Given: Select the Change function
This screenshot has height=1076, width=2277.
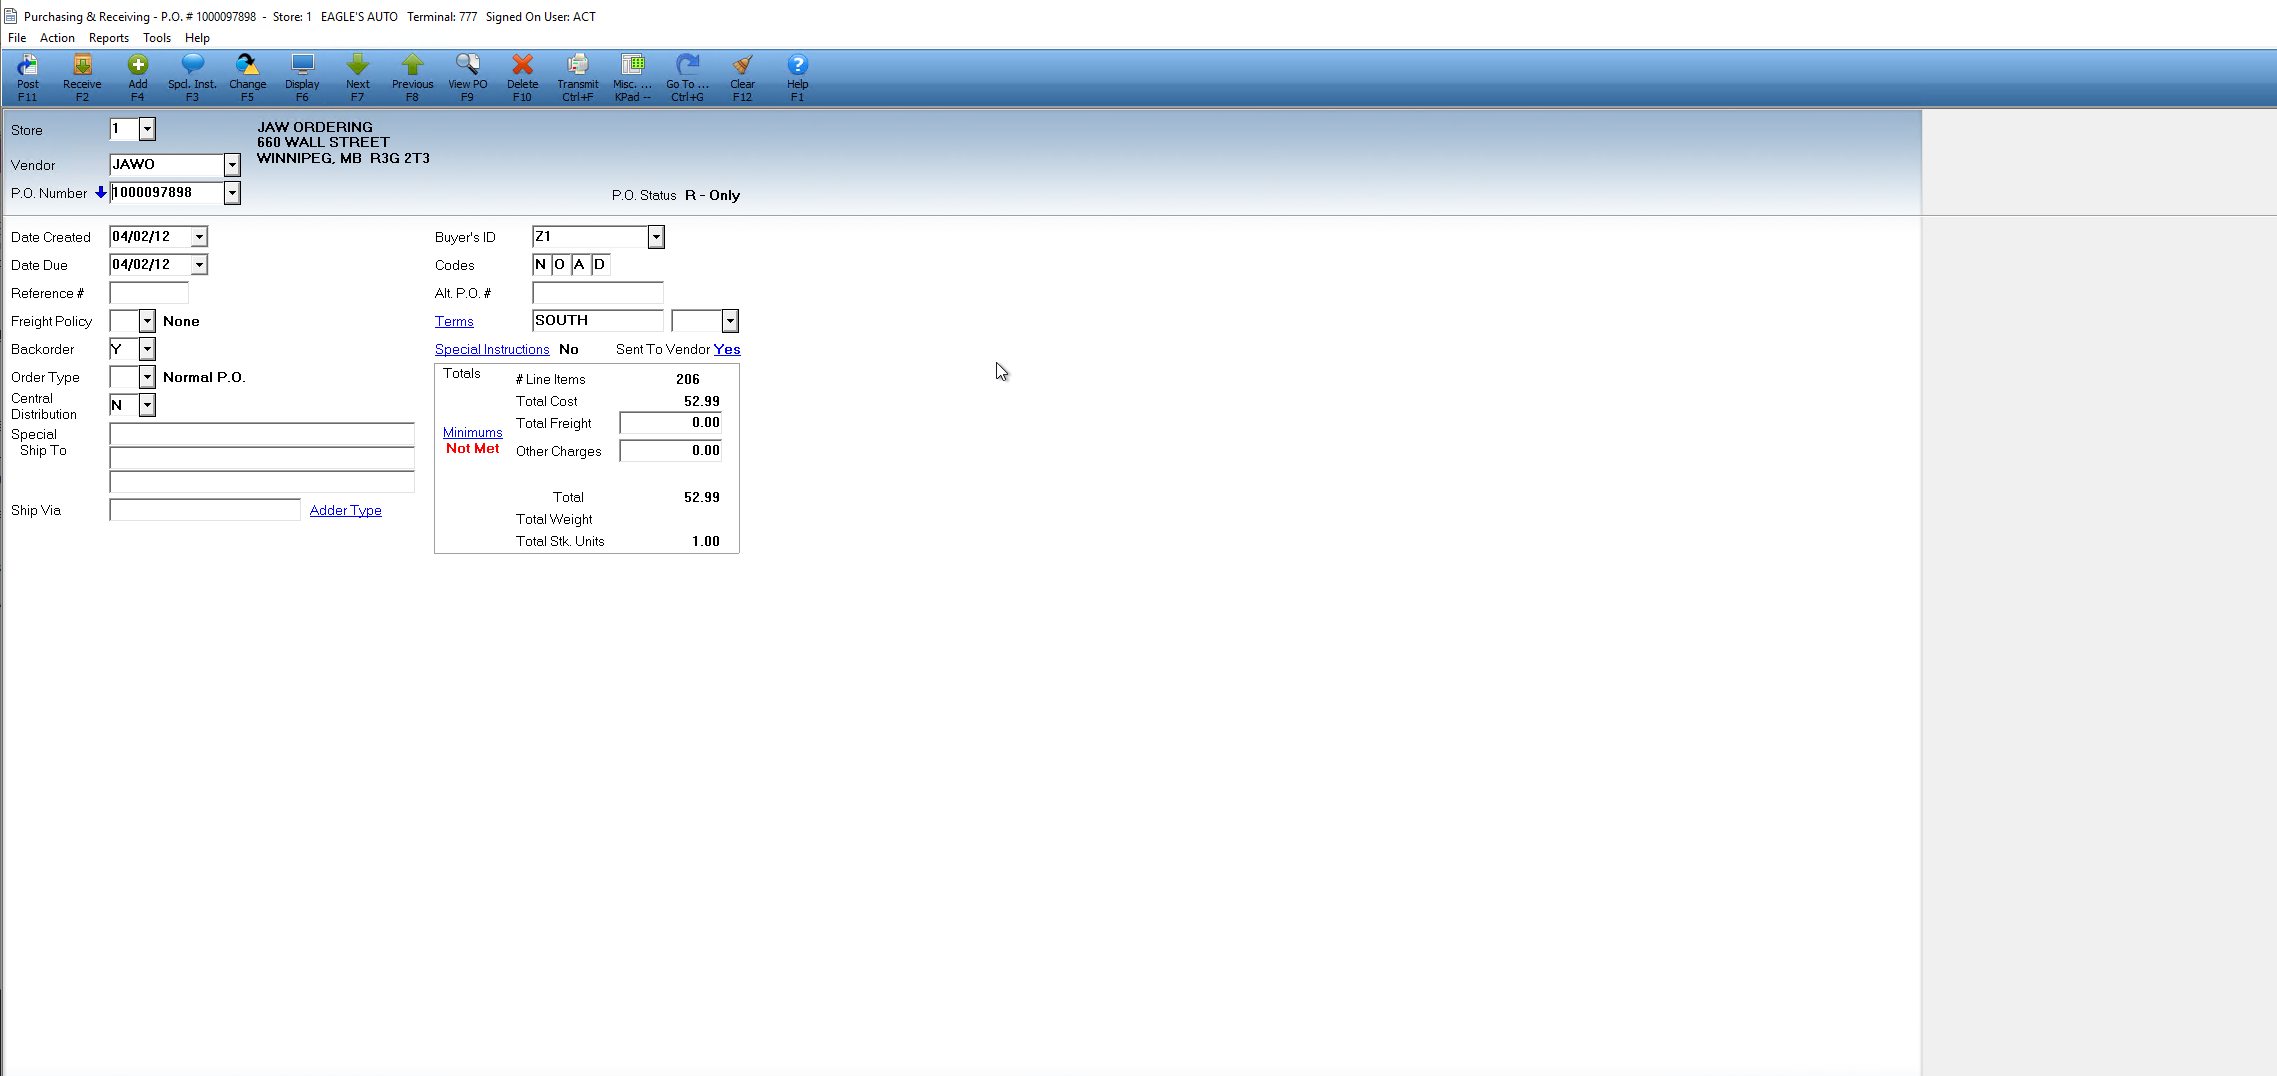Looking at the screenshot, I should click(247, 78).
